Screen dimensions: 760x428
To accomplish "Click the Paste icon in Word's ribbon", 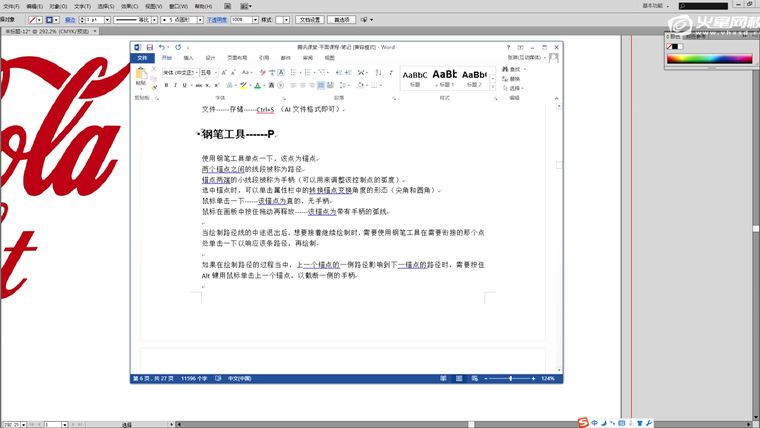I will click(141, 75).
